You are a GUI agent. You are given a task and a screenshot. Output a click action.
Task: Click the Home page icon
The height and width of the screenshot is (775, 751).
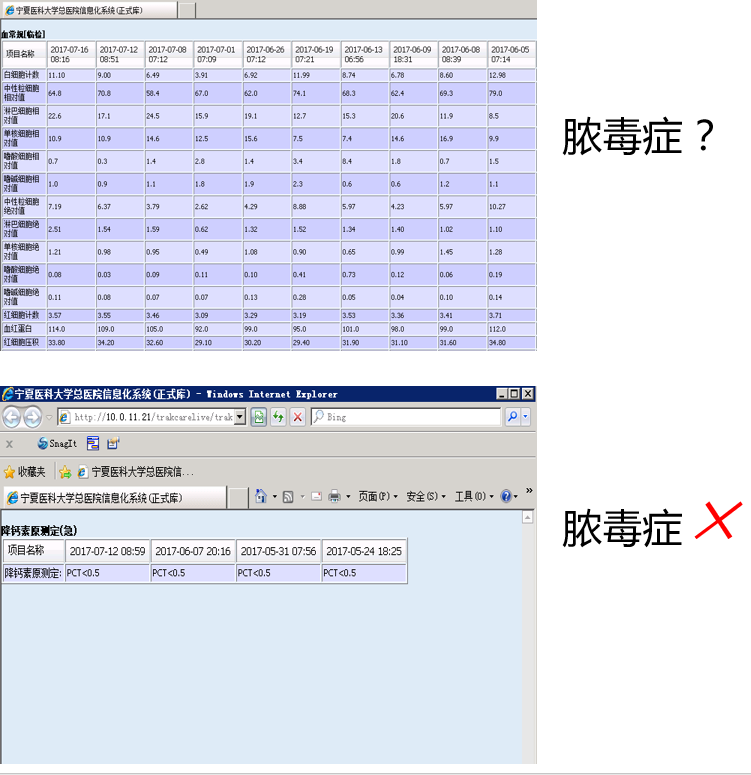pos(261,496)
